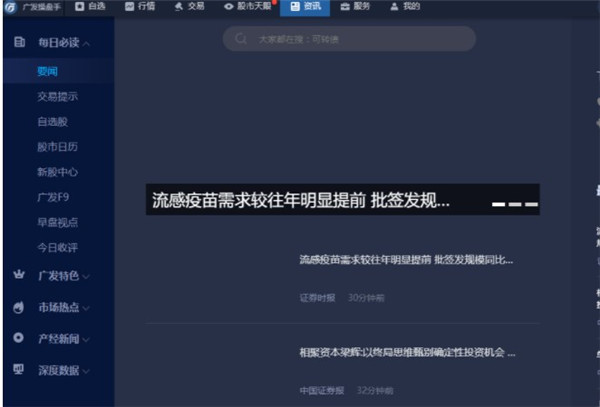The image size is (600, 407).
Task: Click the 我的 person icon
Action: (x=394, y=7)
